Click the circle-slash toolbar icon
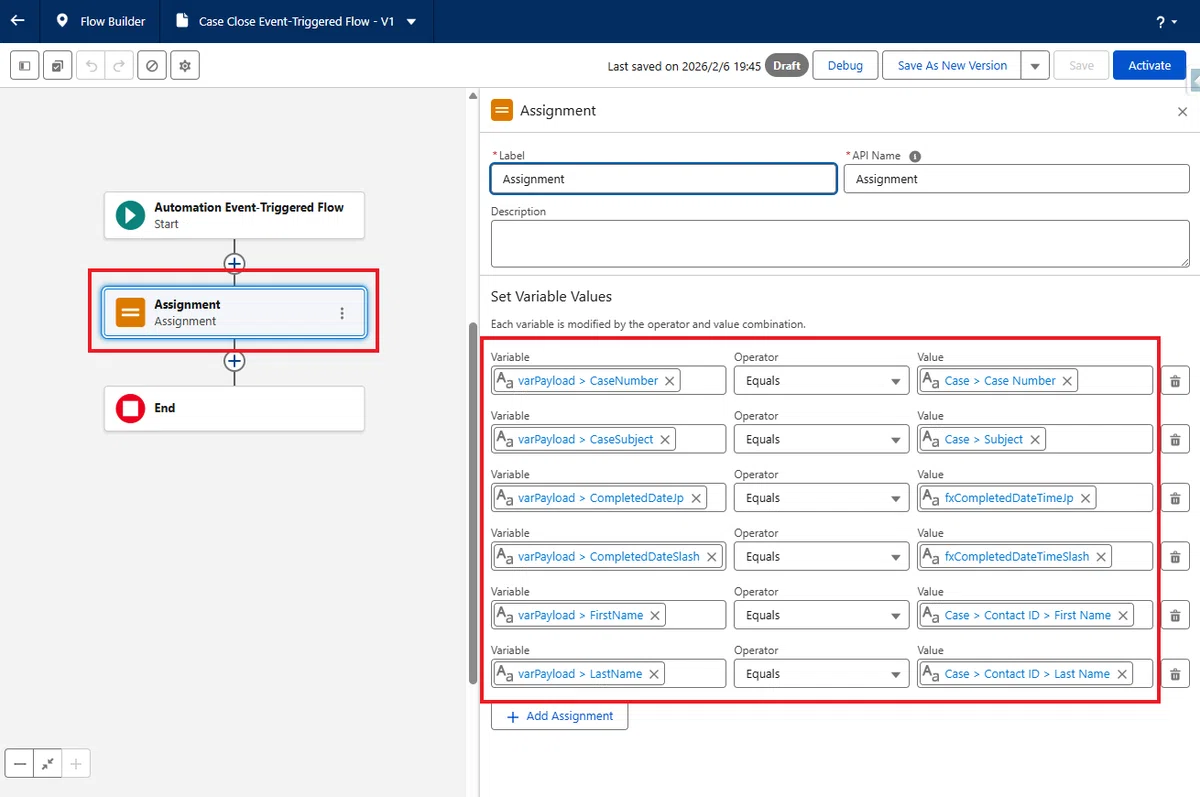The image size is (1200, 797). [152, 66]
